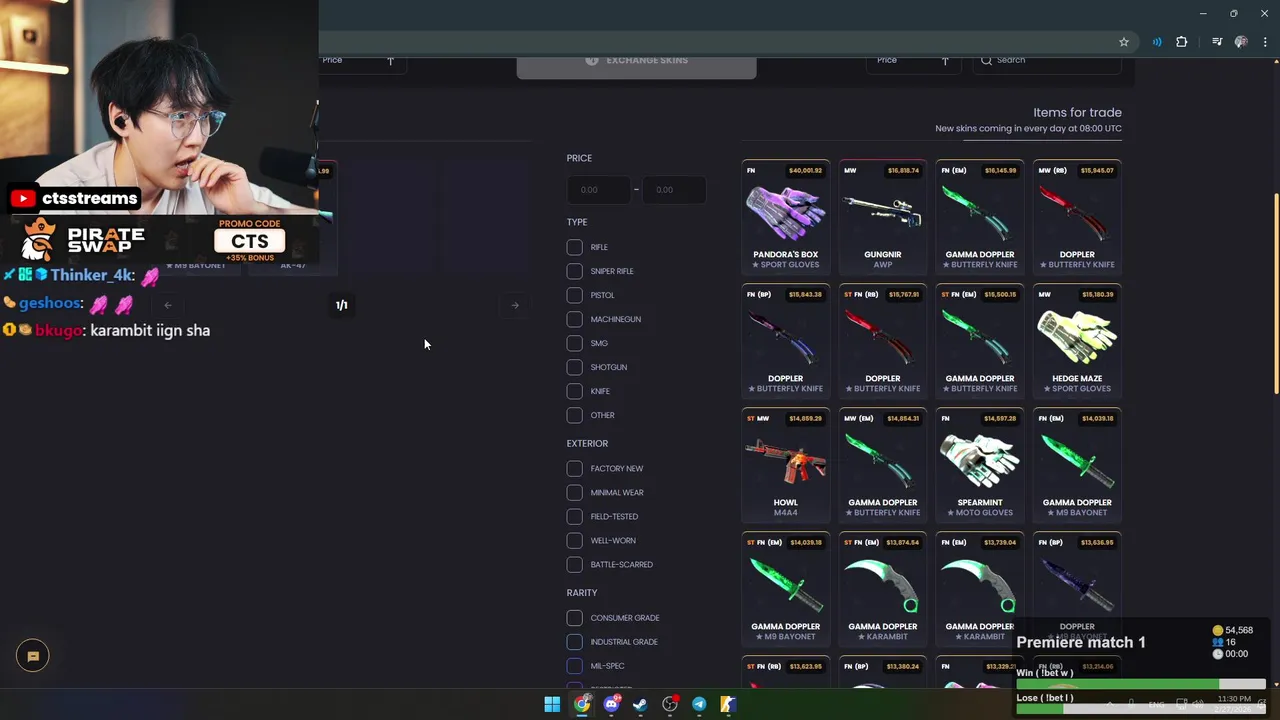The width and height of the screenshot is (1280, 720).
Task: Enable the Consumer Grade rarity checkbox
Action: pos(574,618)
